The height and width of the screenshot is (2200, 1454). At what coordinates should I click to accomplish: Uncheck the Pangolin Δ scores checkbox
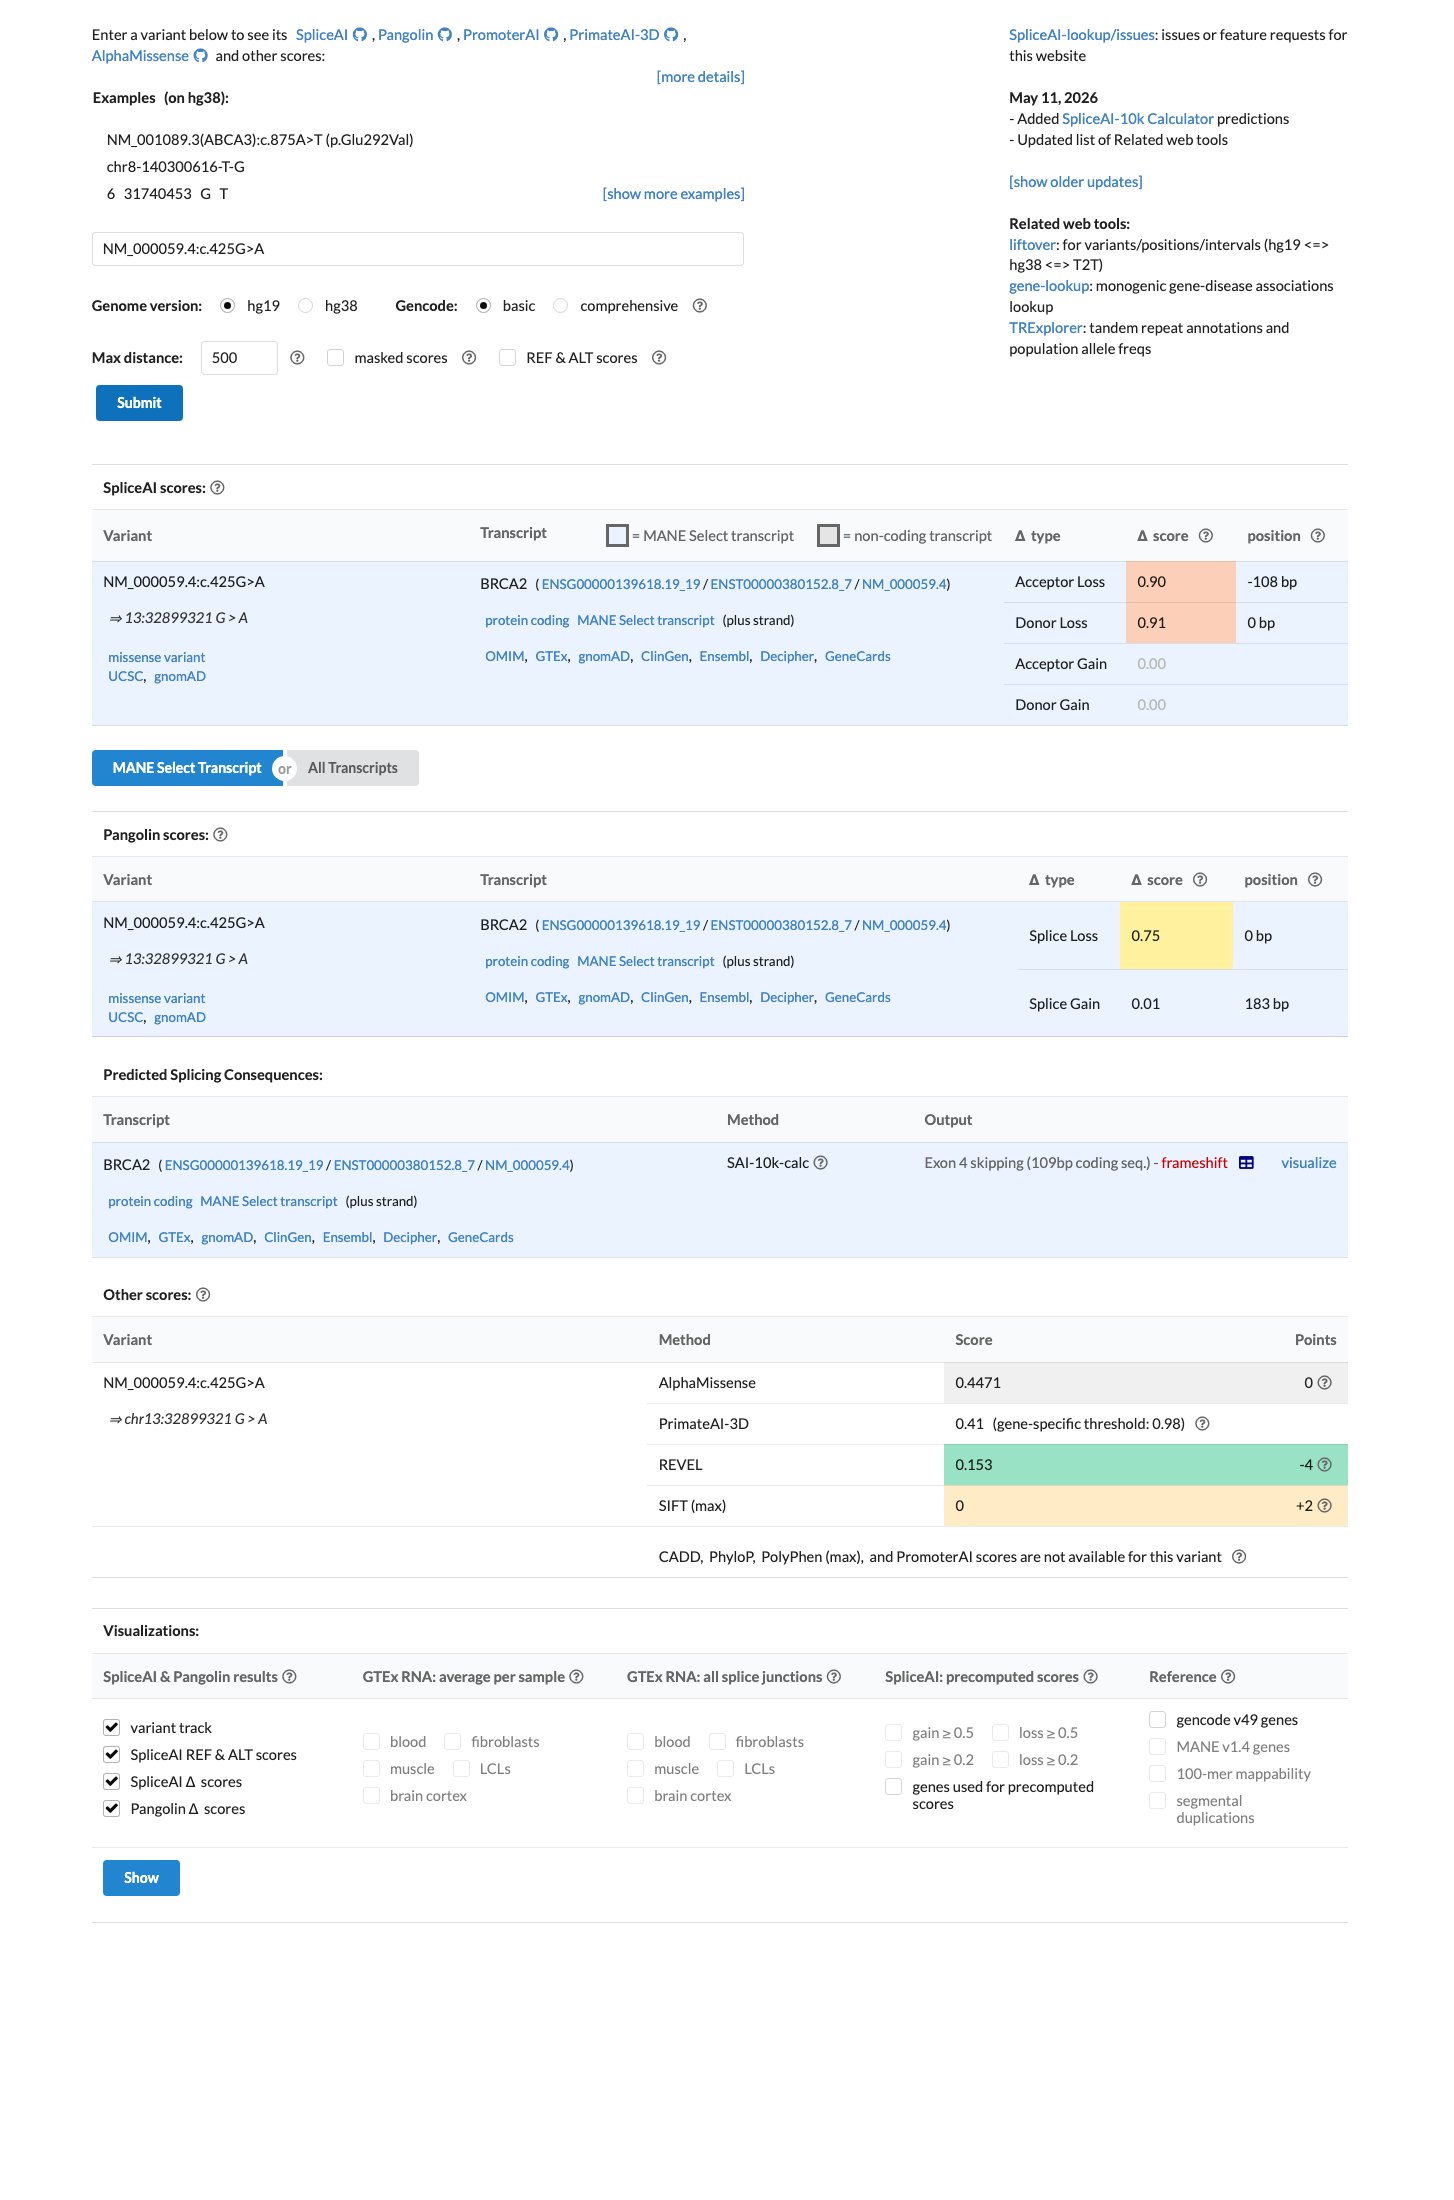pos(112,1808)
